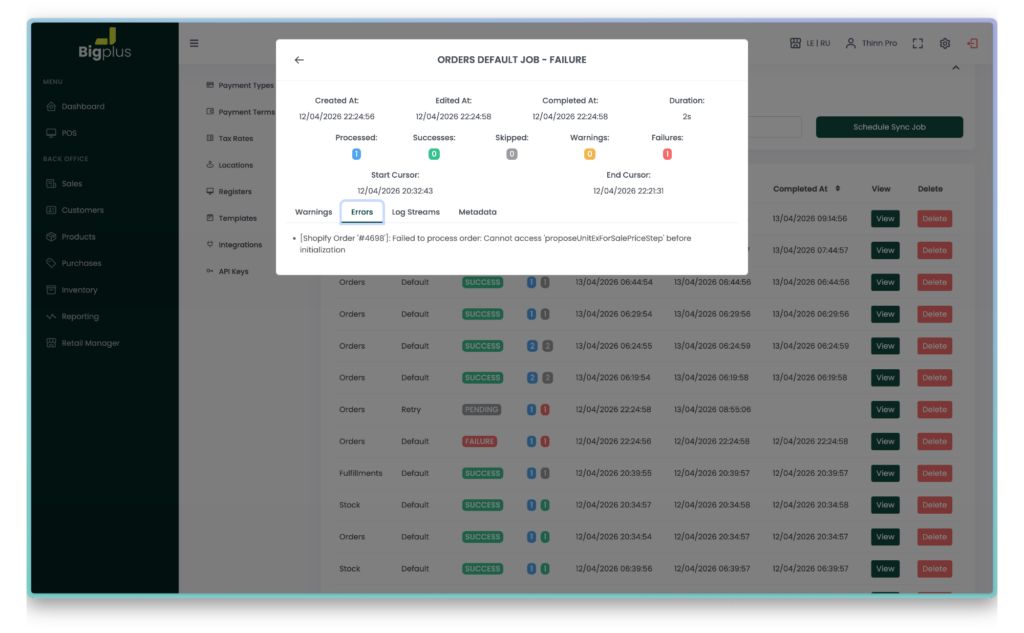This screenshot has height=633, width=1024.
Task: View the Fulfillments job row
Action: 885,473
